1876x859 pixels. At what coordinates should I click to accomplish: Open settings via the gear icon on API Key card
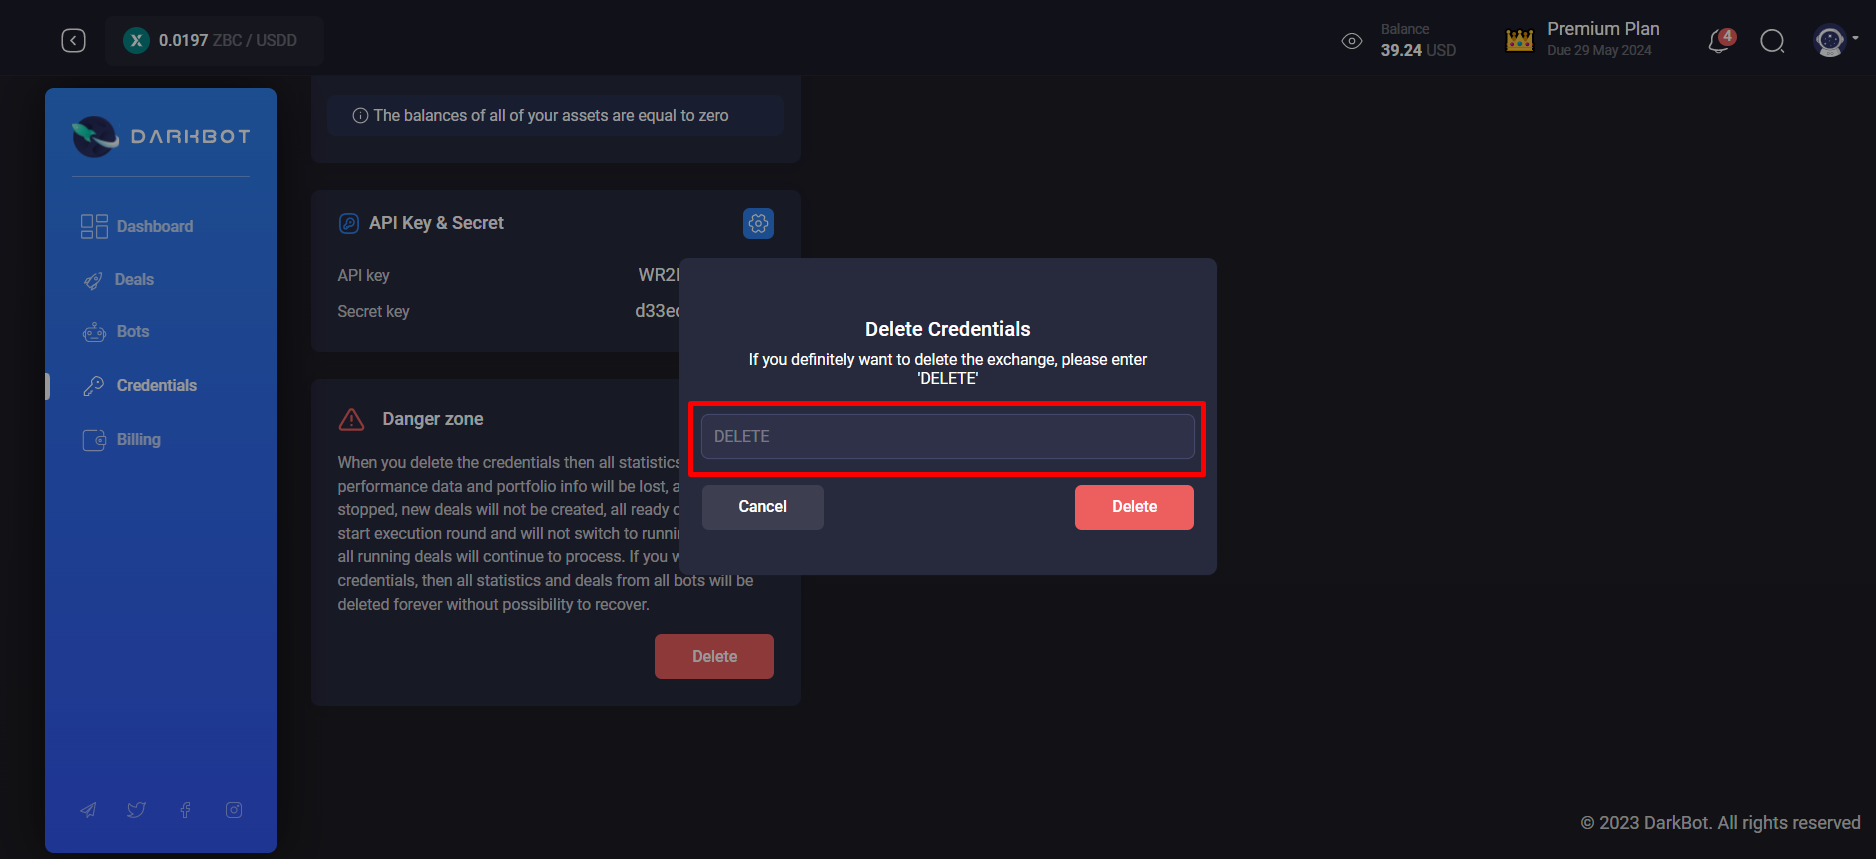(758, 223)
